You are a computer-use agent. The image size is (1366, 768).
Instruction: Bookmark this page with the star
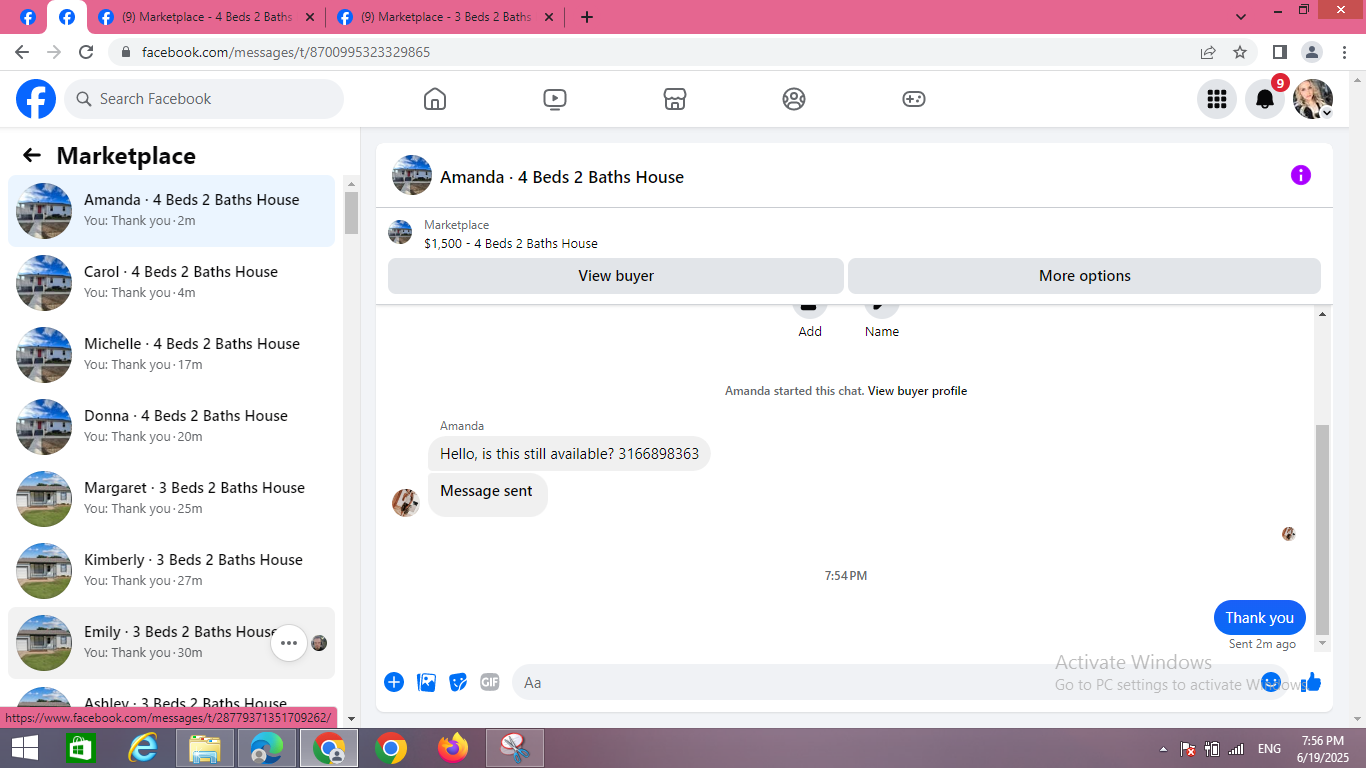[1240, 52]
